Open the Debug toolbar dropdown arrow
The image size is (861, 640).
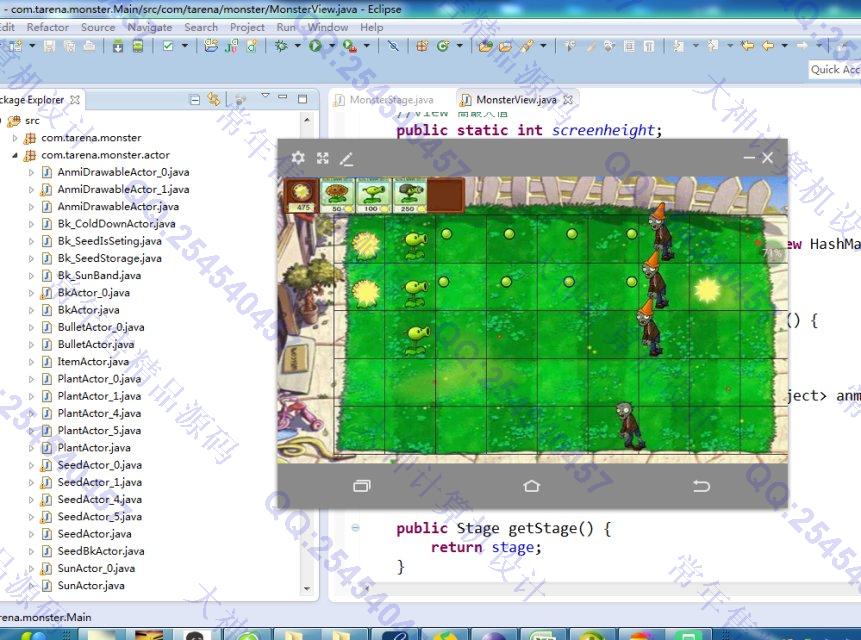click(x=297, y=46)
